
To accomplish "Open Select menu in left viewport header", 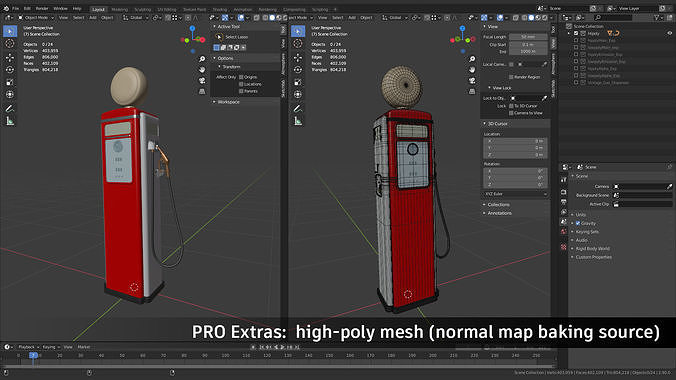I will [78, 18].
